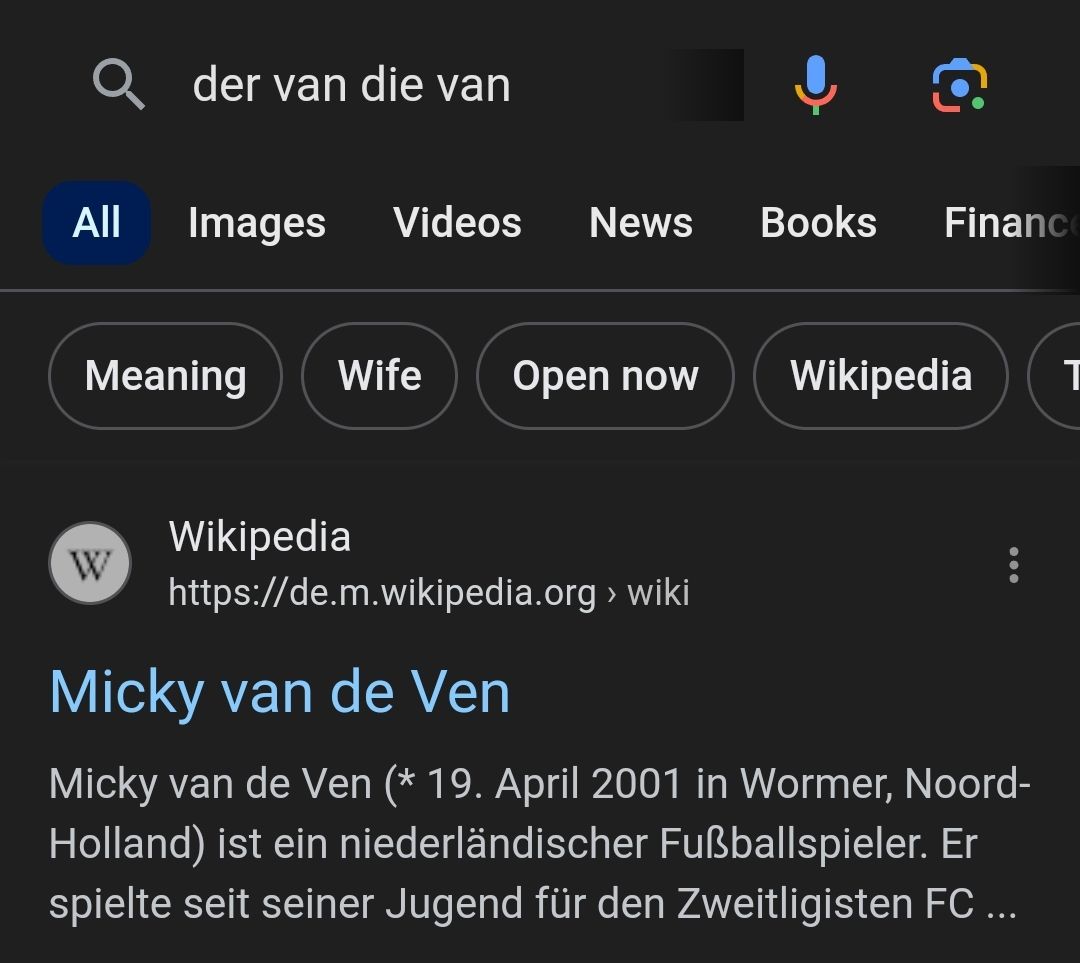Open the result's three-dot options menu

tap(1013, 565)
